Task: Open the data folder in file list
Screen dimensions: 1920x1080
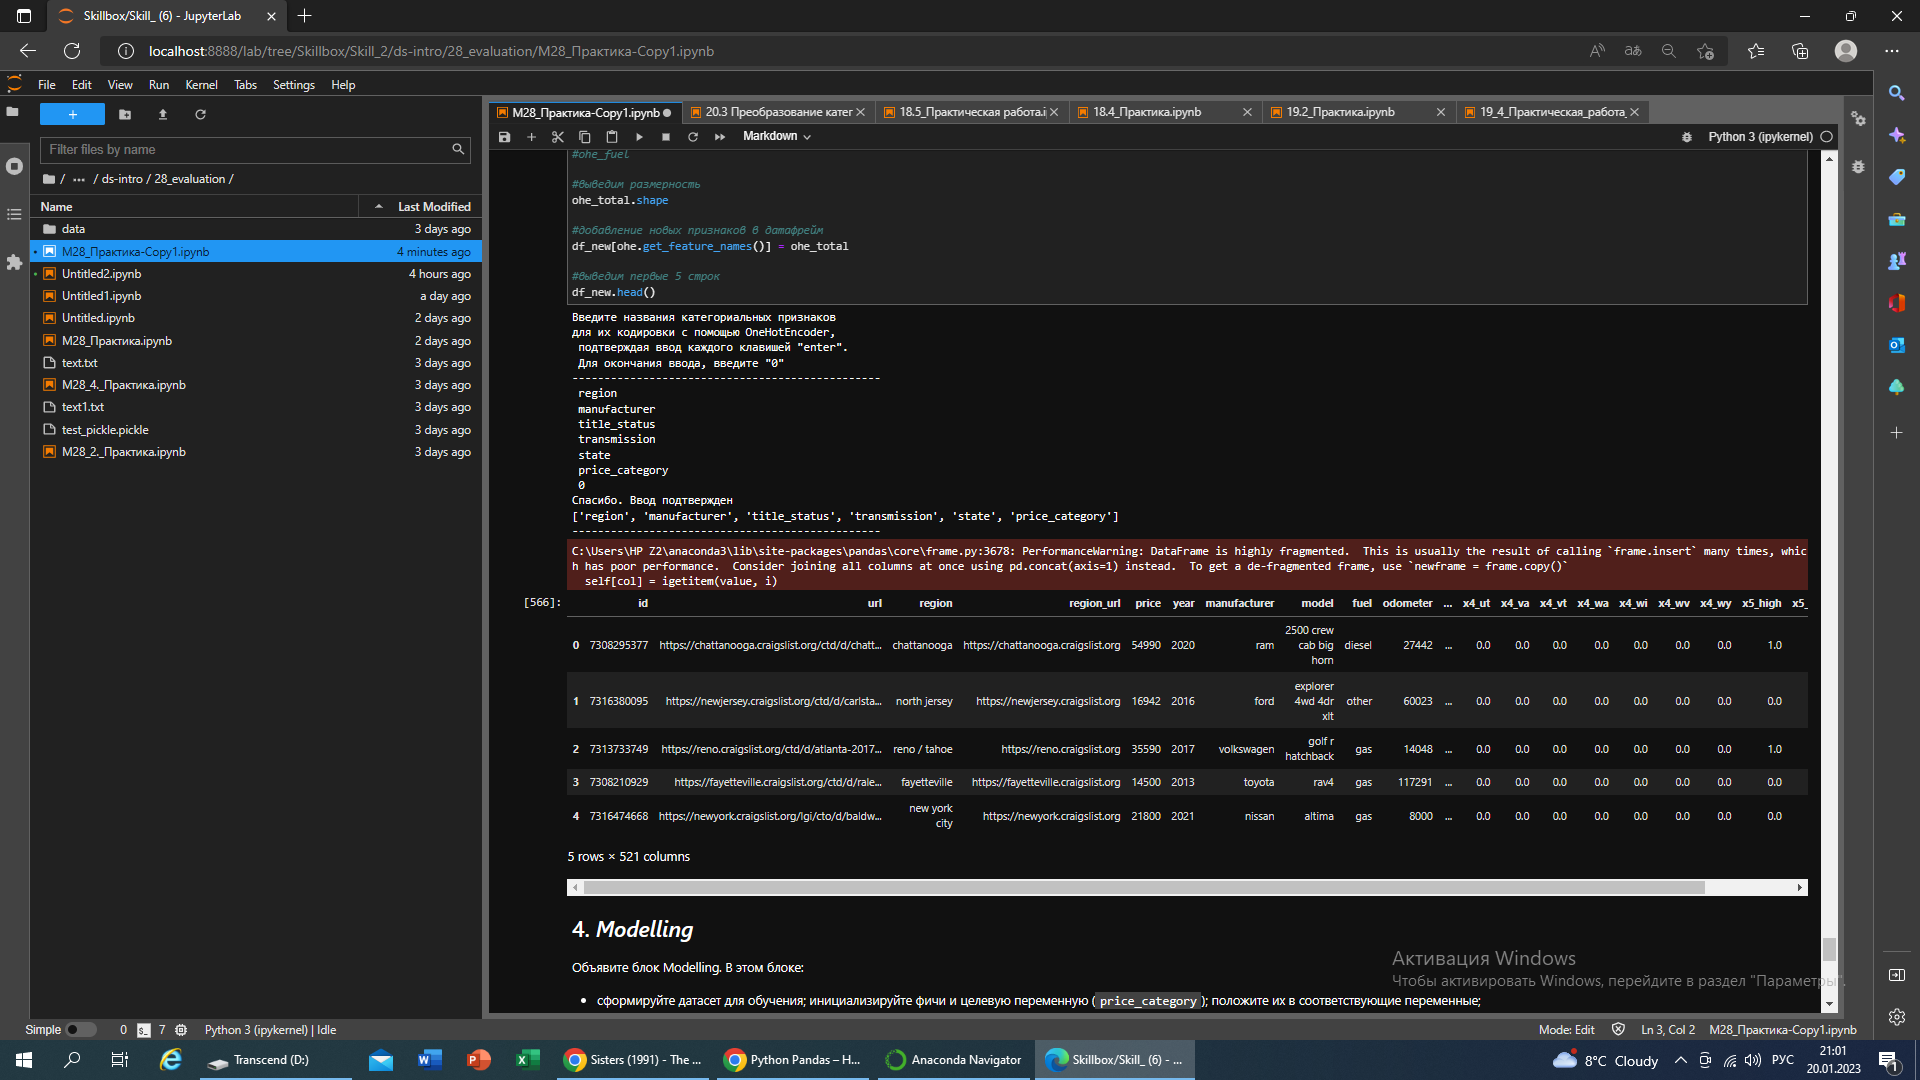Action: (x=256, y=229)
